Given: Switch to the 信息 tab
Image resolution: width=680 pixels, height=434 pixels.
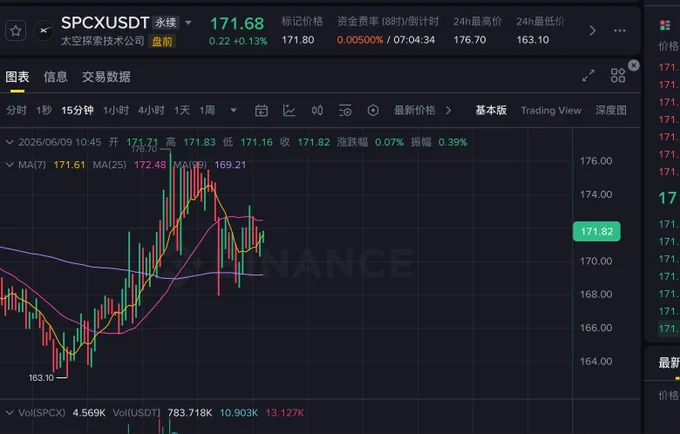Looking at the screenshot, I should [x=56, y=77].
